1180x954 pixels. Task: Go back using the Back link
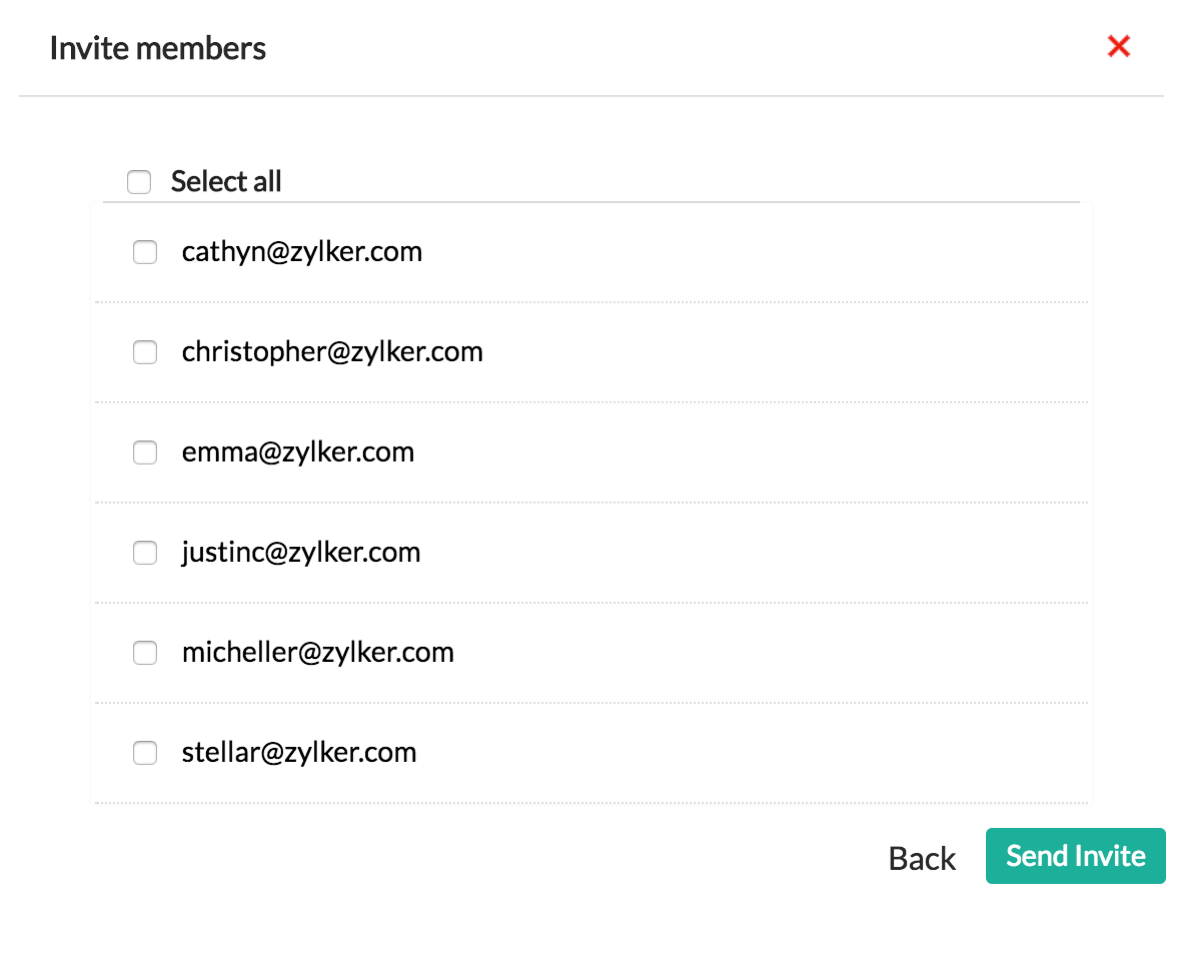coord(922,858)
